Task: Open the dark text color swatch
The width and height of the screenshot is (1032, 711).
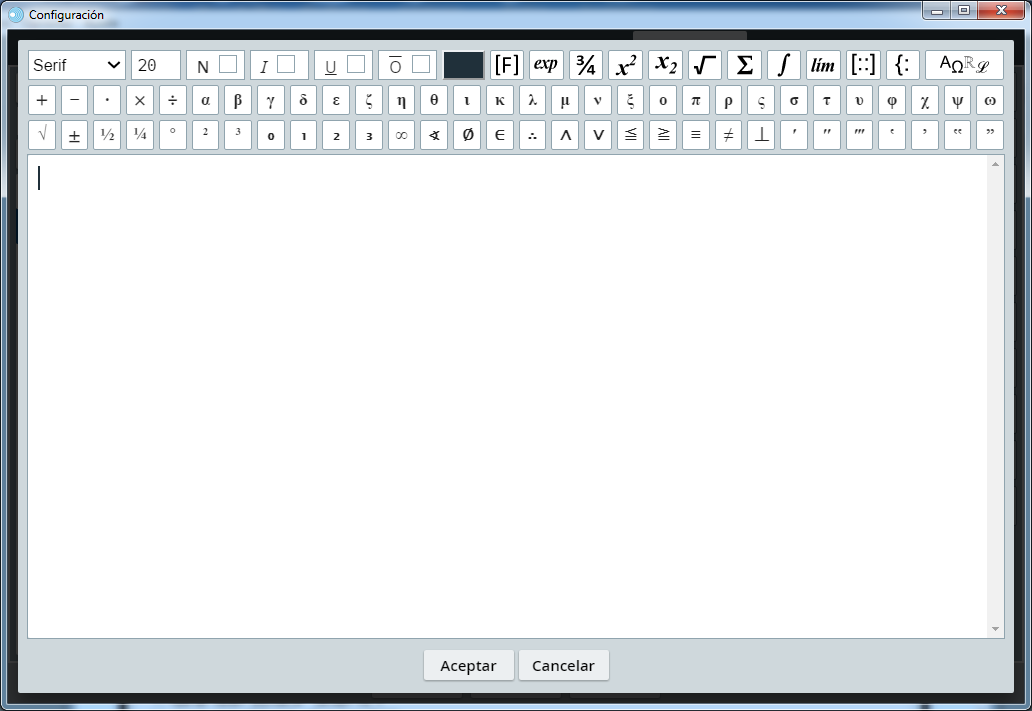Action: (x=464, y=65)
